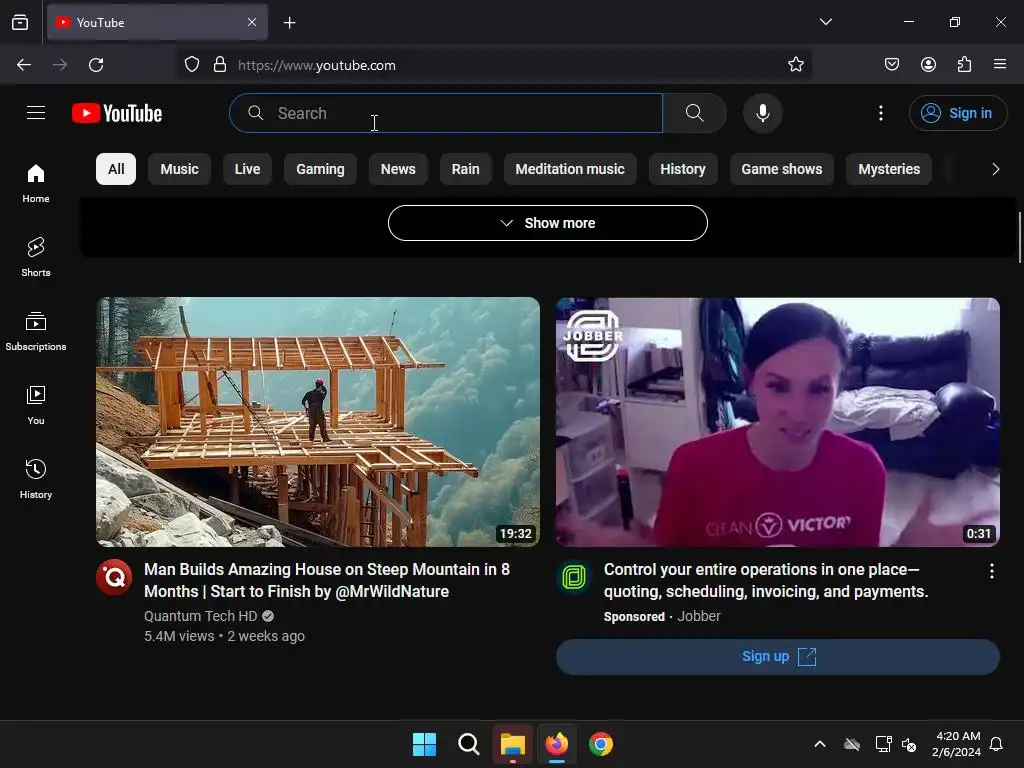Click Quantum Tech HD channel avatar
This screenshot has height=768, width=1024.
(114, 577)
